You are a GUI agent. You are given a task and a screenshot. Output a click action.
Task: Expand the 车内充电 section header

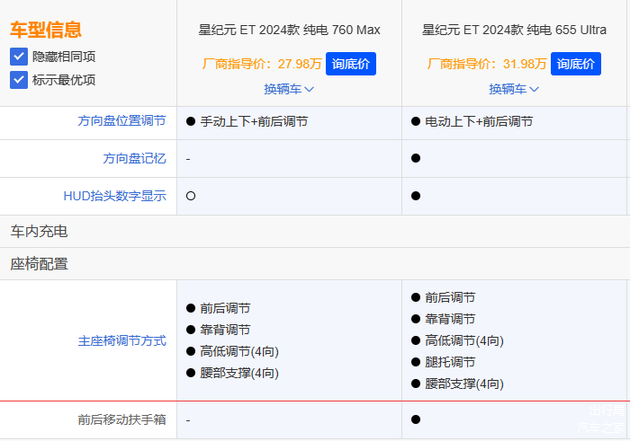(39, 231)
